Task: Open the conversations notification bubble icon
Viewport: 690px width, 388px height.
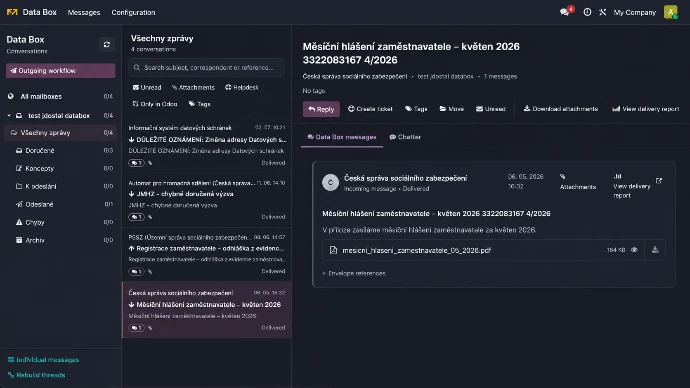Action: tap(566, 12)
